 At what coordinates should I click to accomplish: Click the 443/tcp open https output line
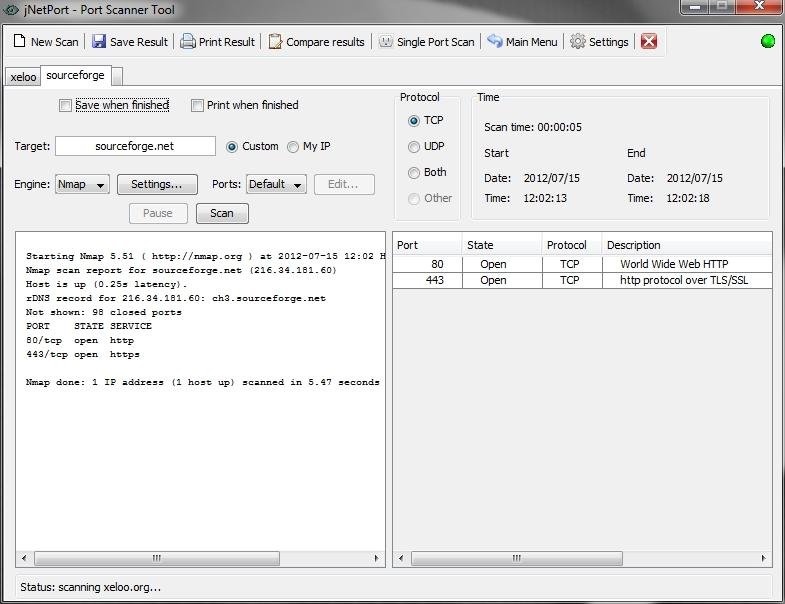[83, 354]
